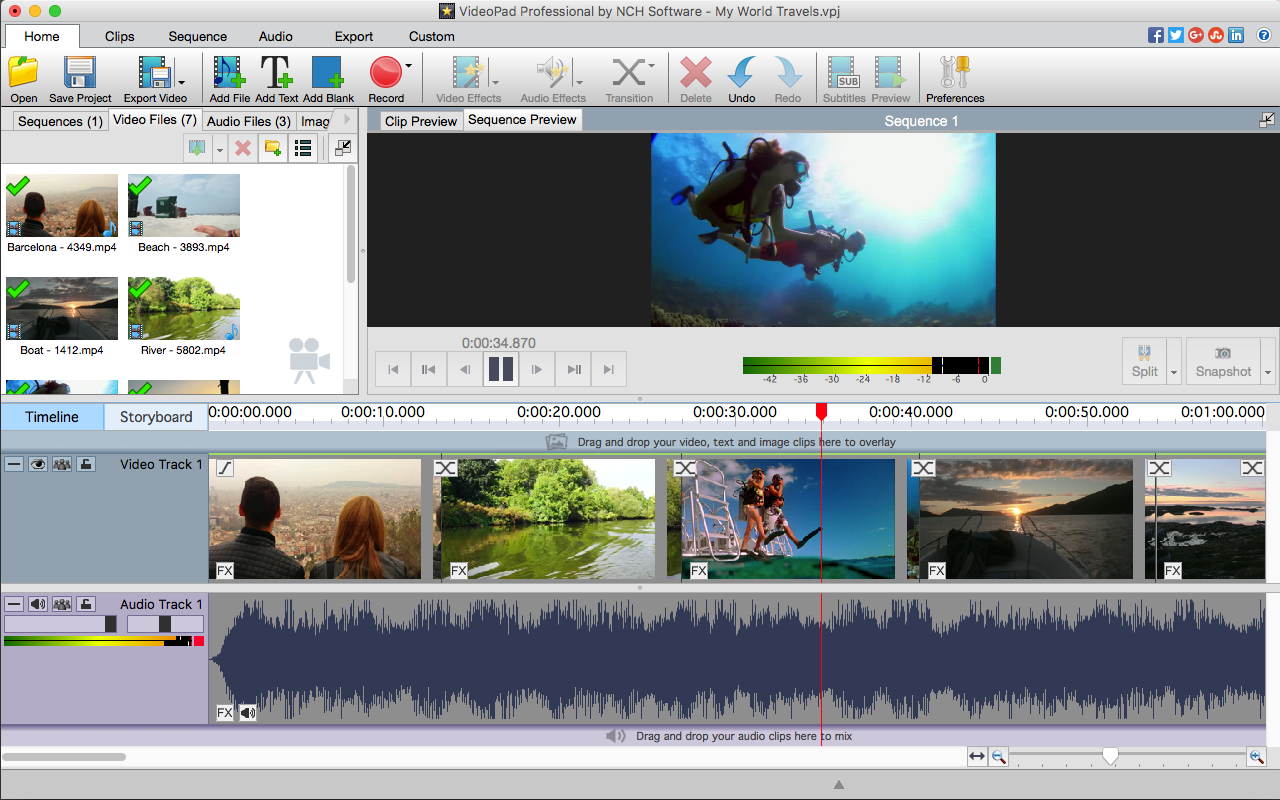Switch the media bin to list view
Viewport: 1280px width, 800px height.
(302, 148)
